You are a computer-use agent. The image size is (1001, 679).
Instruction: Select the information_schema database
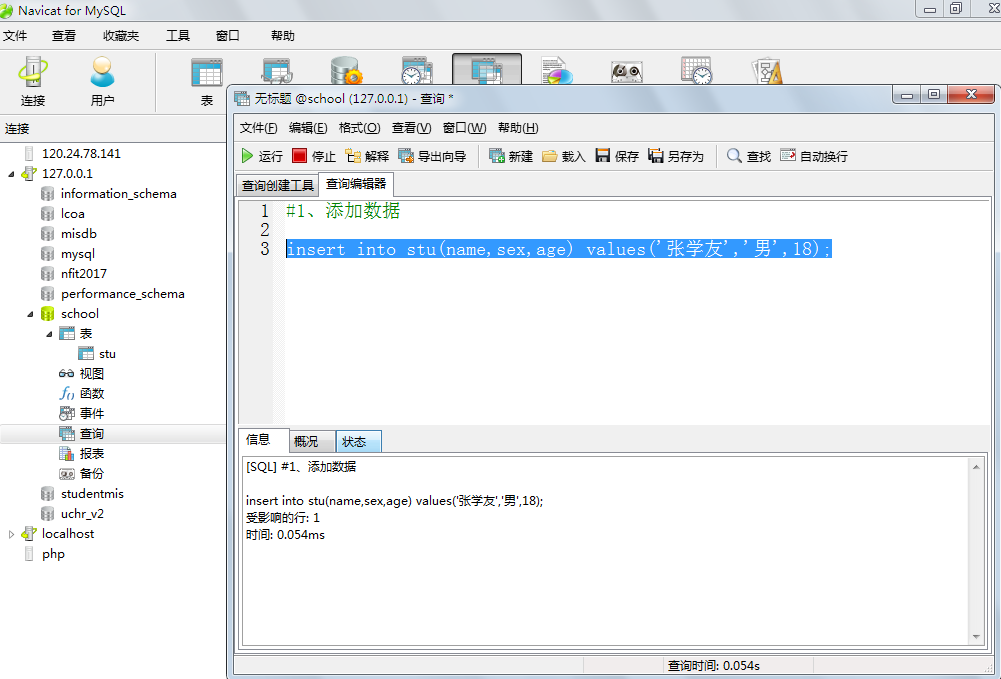(118, 193)
